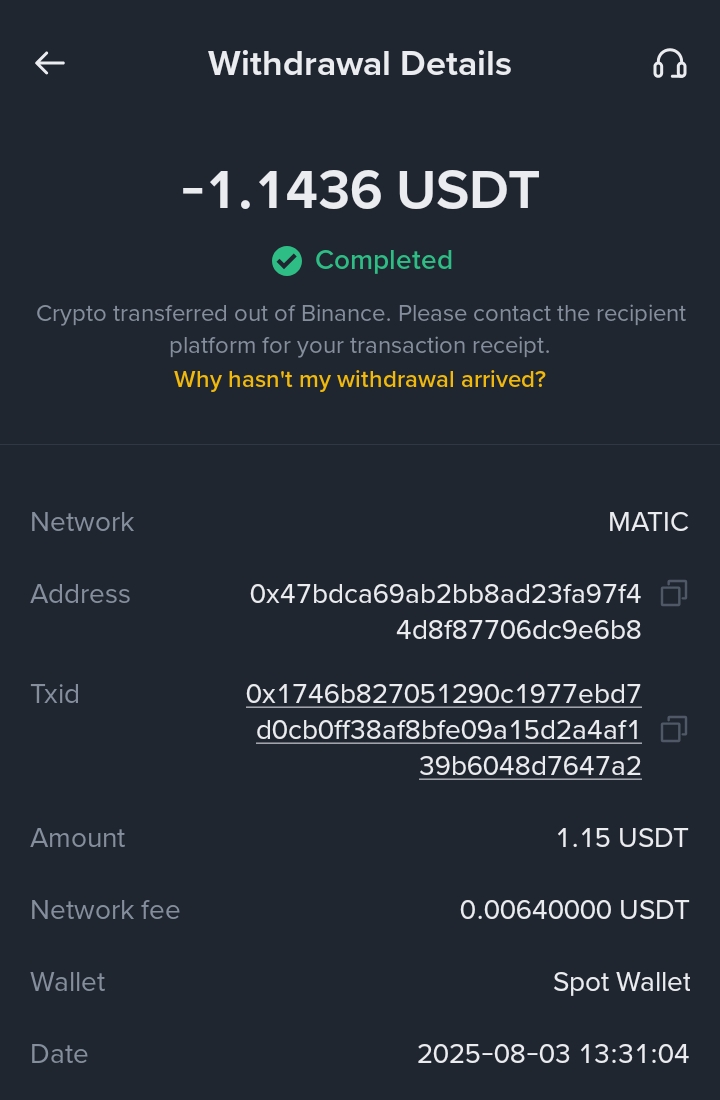Screen dimensions: 720x1100
Task: Tap the Txid row label
Action: (55, 694)
